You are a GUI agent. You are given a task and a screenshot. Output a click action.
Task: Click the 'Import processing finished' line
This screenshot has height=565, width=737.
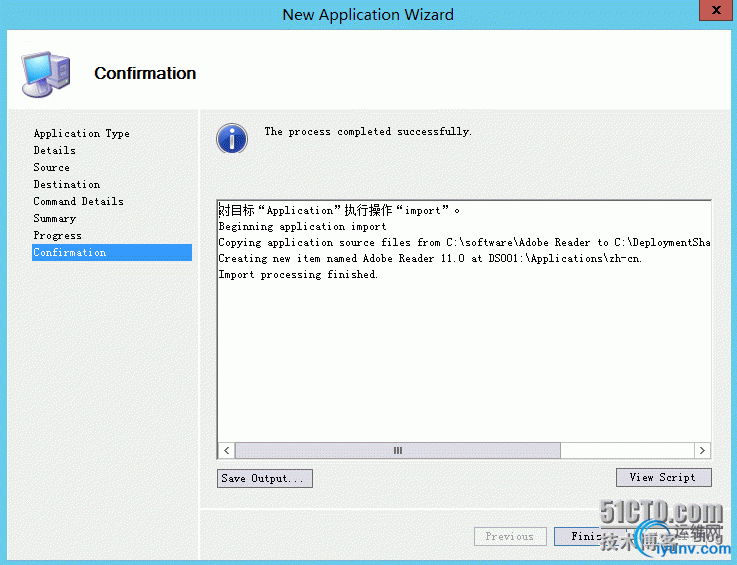click(x=298, y=275)
